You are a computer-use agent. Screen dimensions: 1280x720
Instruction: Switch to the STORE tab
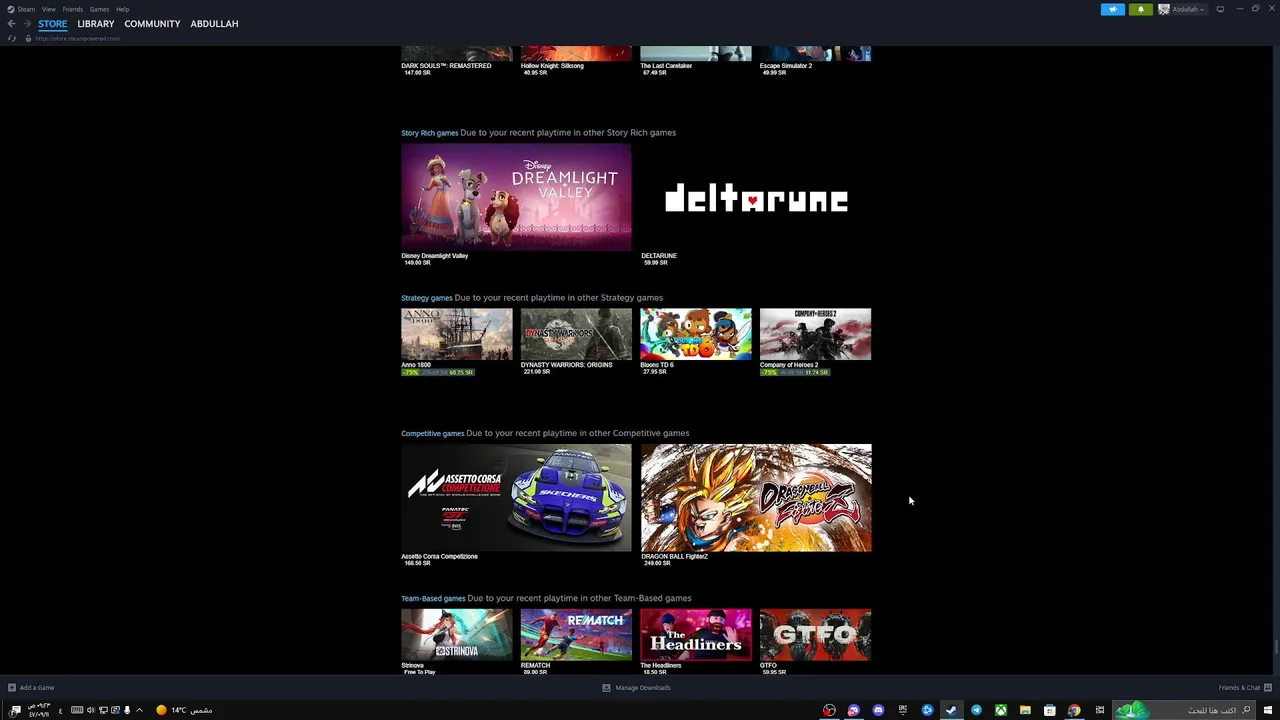tap(53, 23)
